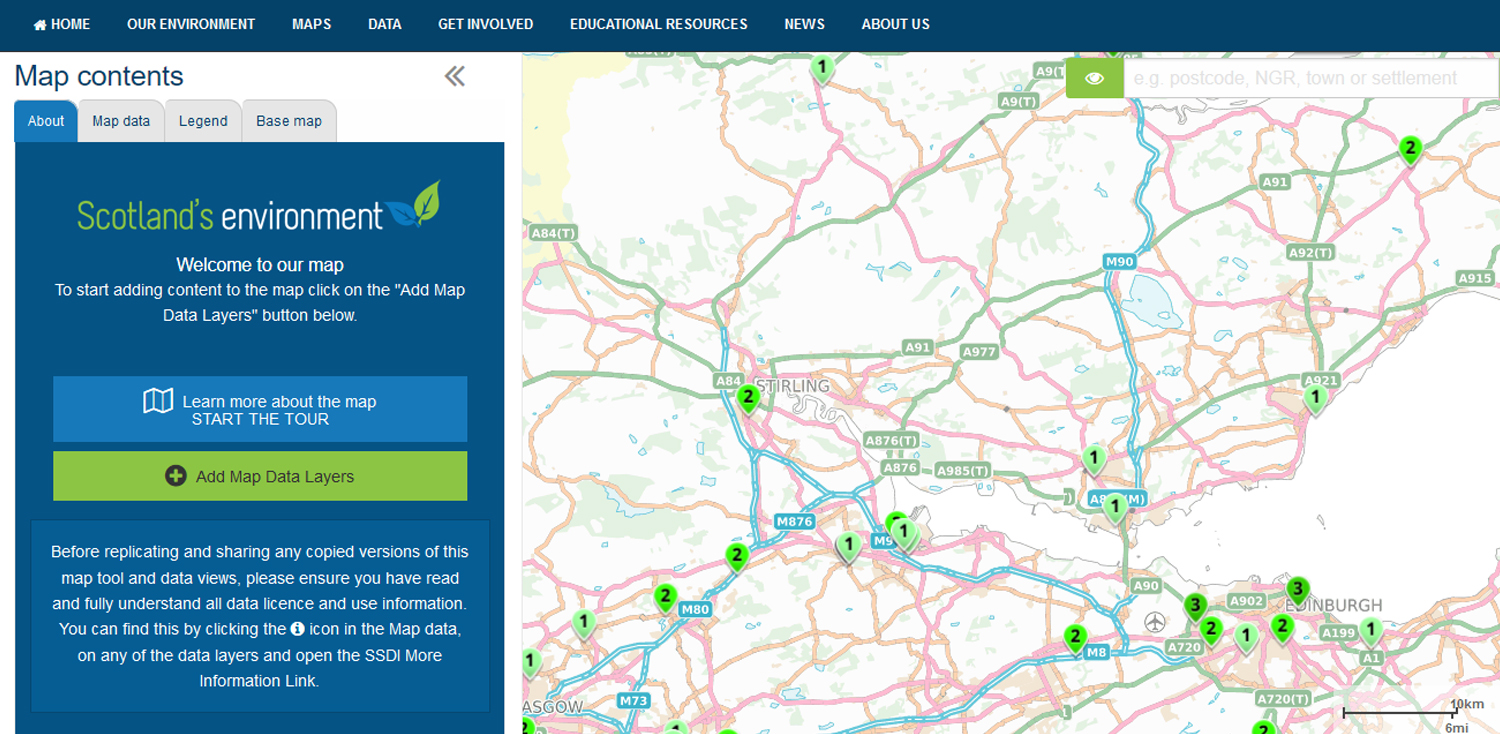This screenshot has height=734, width=1500.
Task: Click the Add Map Data Layers button
Action: tap(260, 477)
